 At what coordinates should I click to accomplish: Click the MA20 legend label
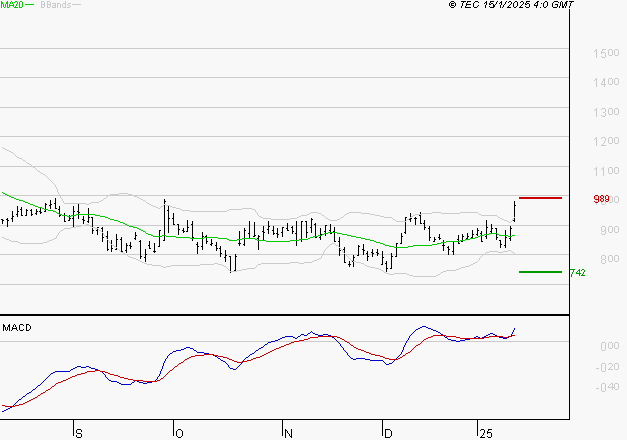tap(11, 6)
